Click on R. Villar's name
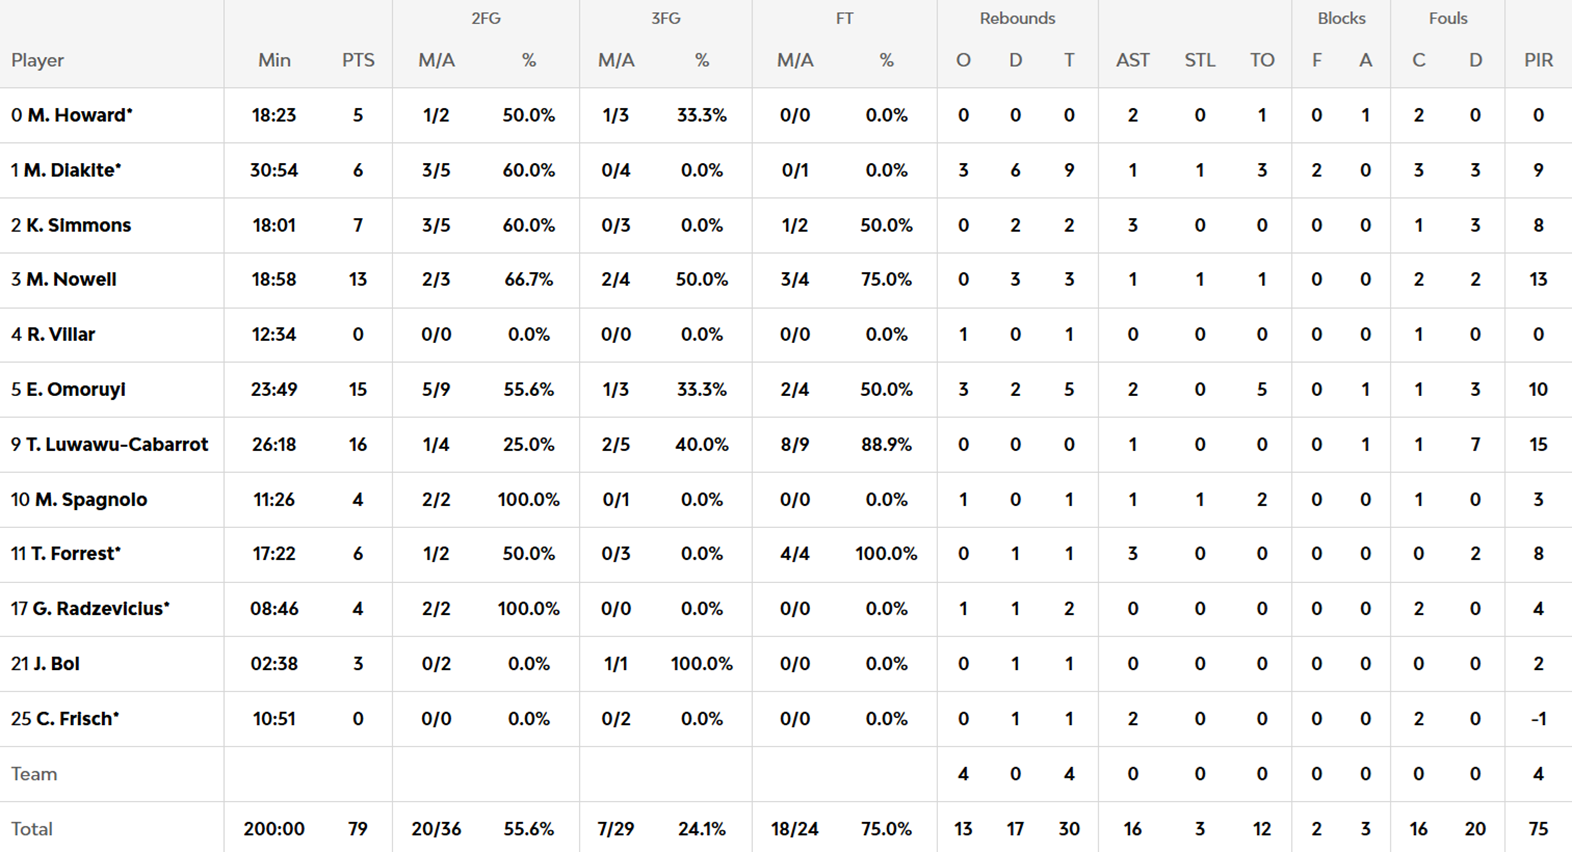 tap(61, 334)
